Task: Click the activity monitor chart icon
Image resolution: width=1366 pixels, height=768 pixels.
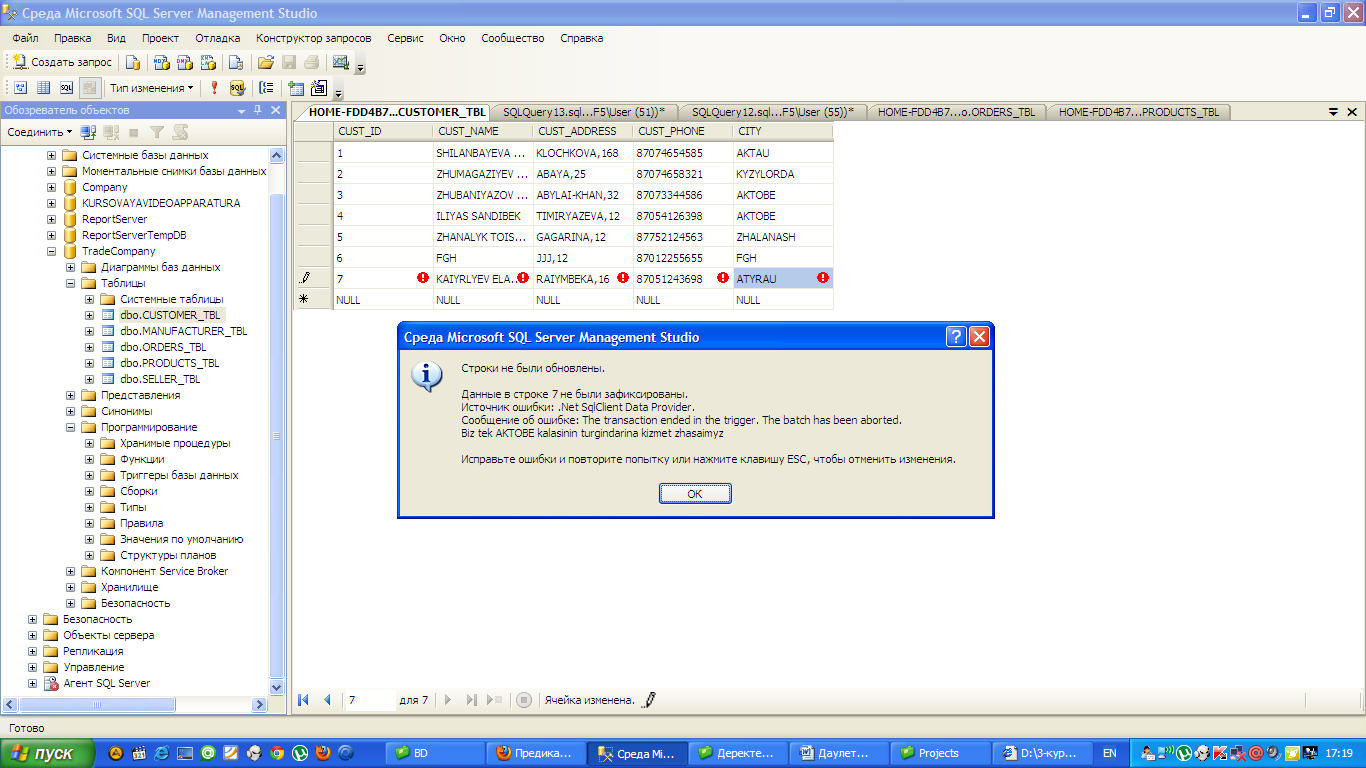Action: pos(340,62)
